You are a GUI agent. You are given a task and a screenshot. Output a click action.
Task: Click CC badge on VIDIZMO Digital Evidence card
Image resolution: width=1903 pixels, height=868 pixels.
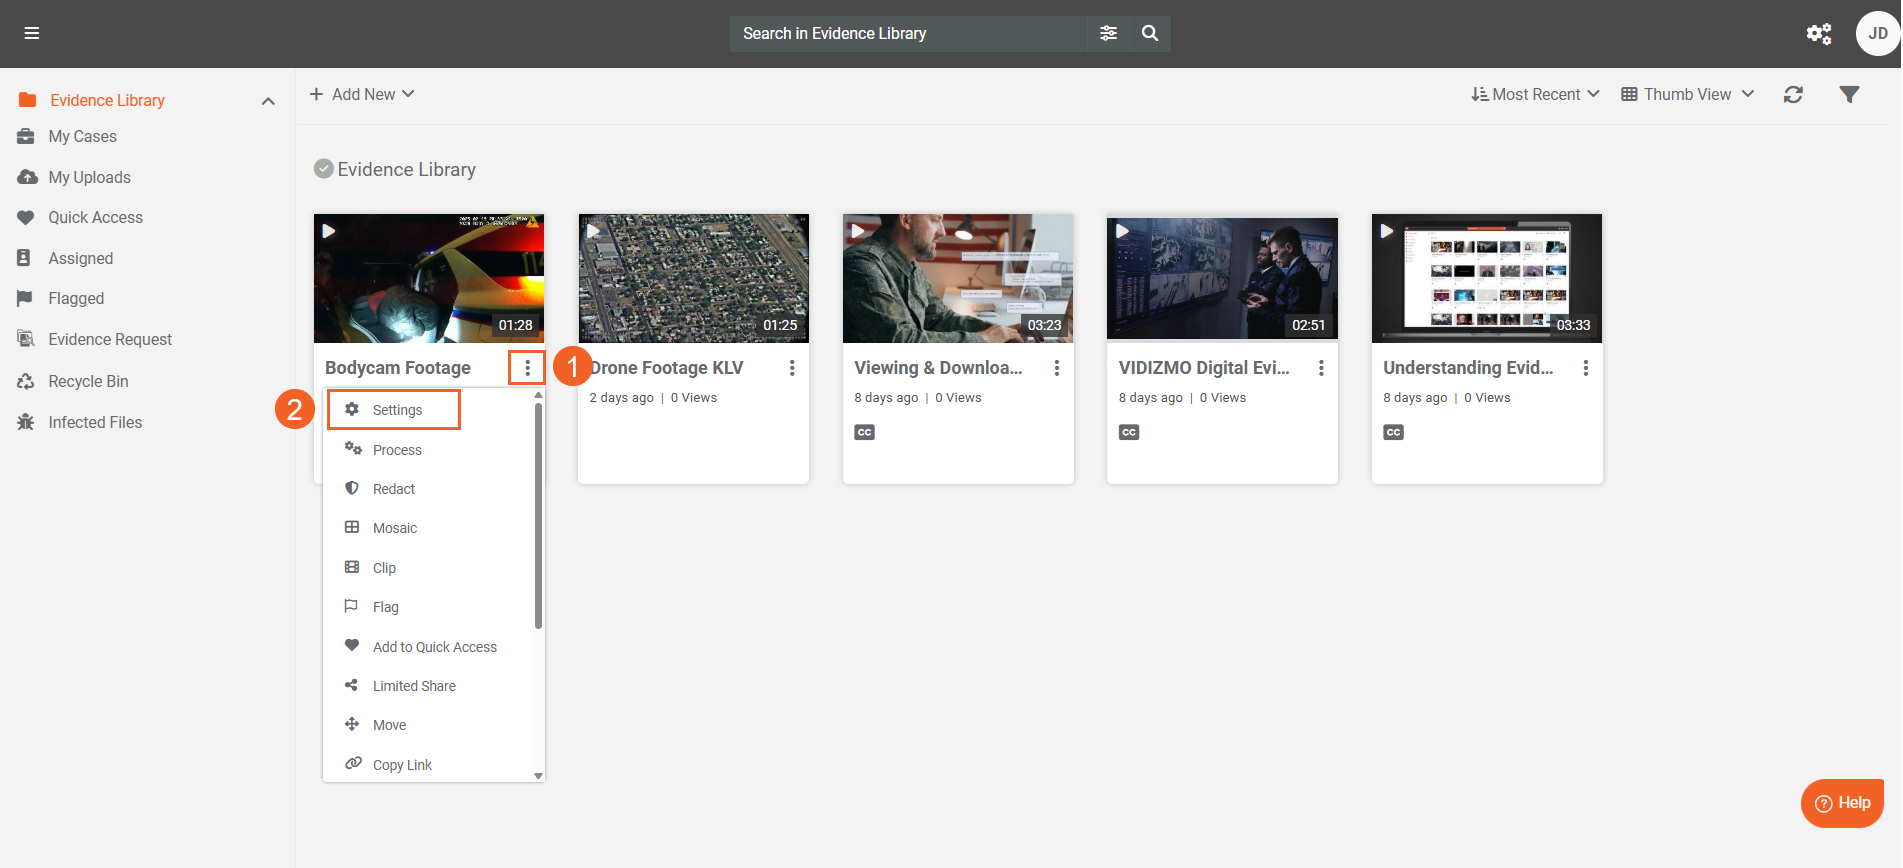(1129, 432)
